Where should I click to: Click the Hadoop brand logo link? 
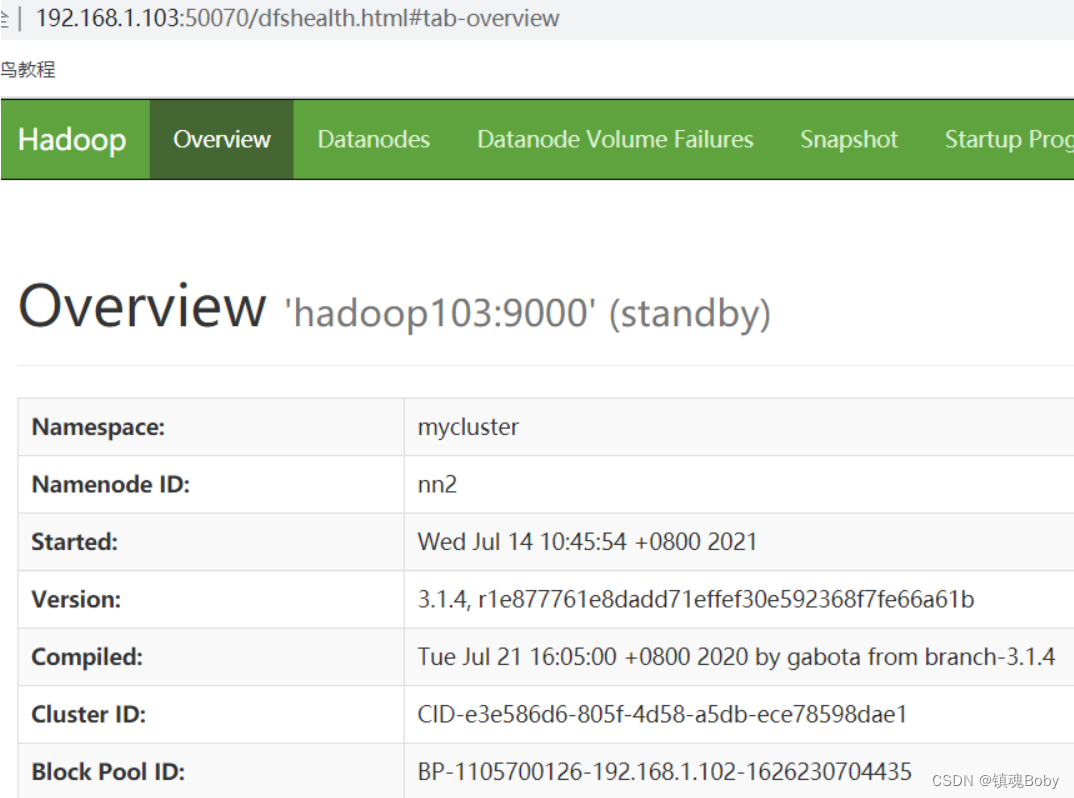pyautogui.click(x=72, y=140)
